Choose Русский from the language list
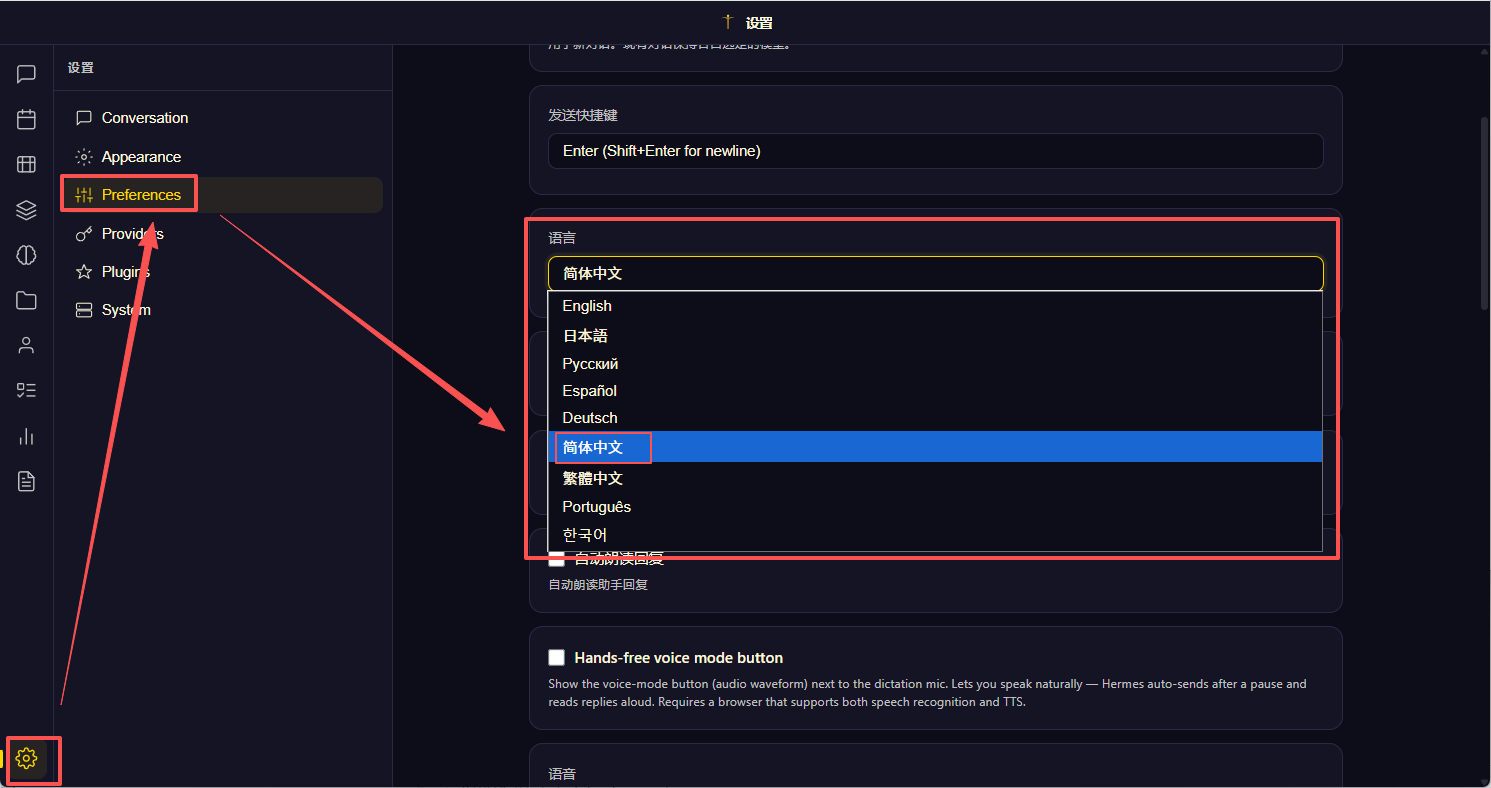This screenshot has width=1491, height=788. [935, 364]
